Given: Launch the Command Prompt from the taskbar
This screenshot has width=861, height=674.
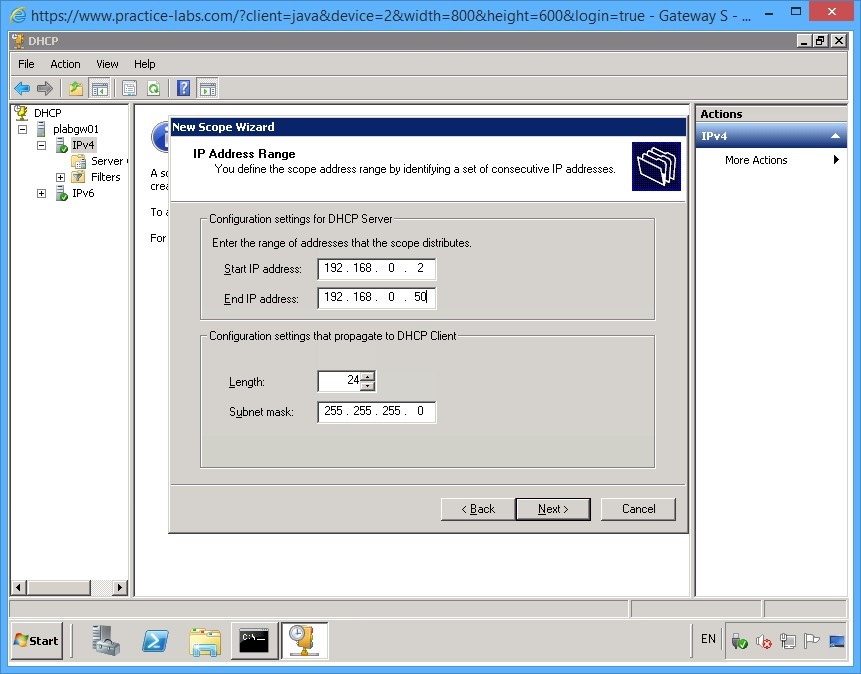Looking at the screenshot, I should pyautogui.click(x=255, y=641).
